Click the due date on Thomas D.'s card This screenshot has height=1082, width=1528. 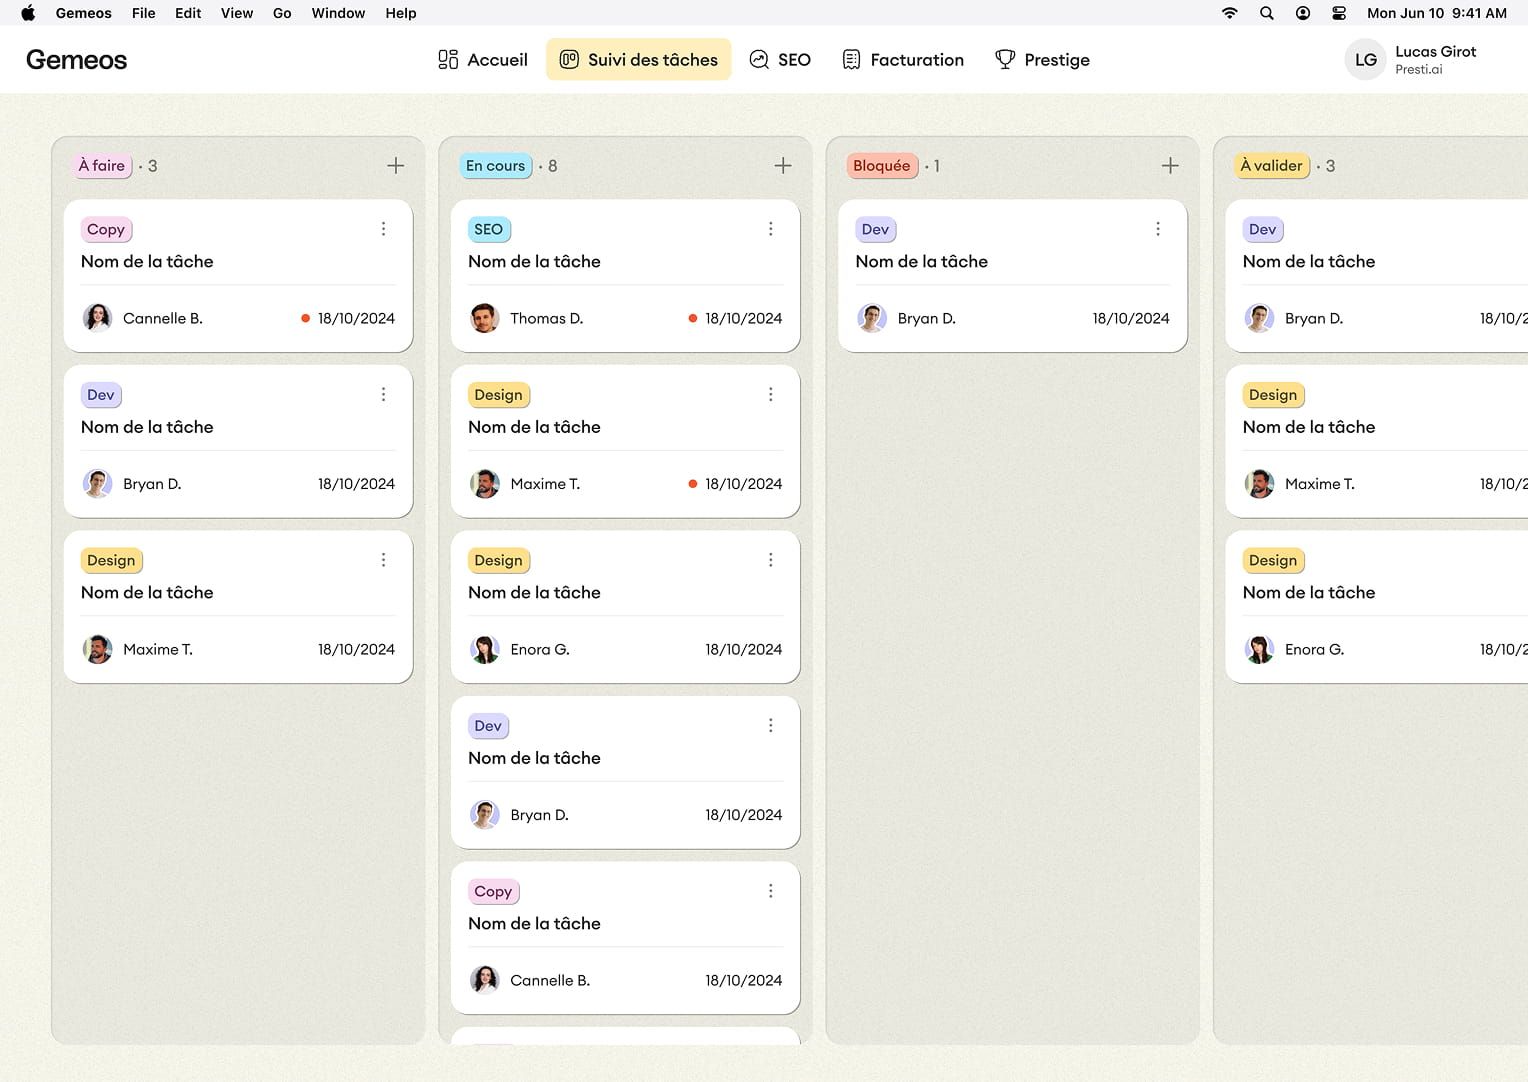pos(743,318)
